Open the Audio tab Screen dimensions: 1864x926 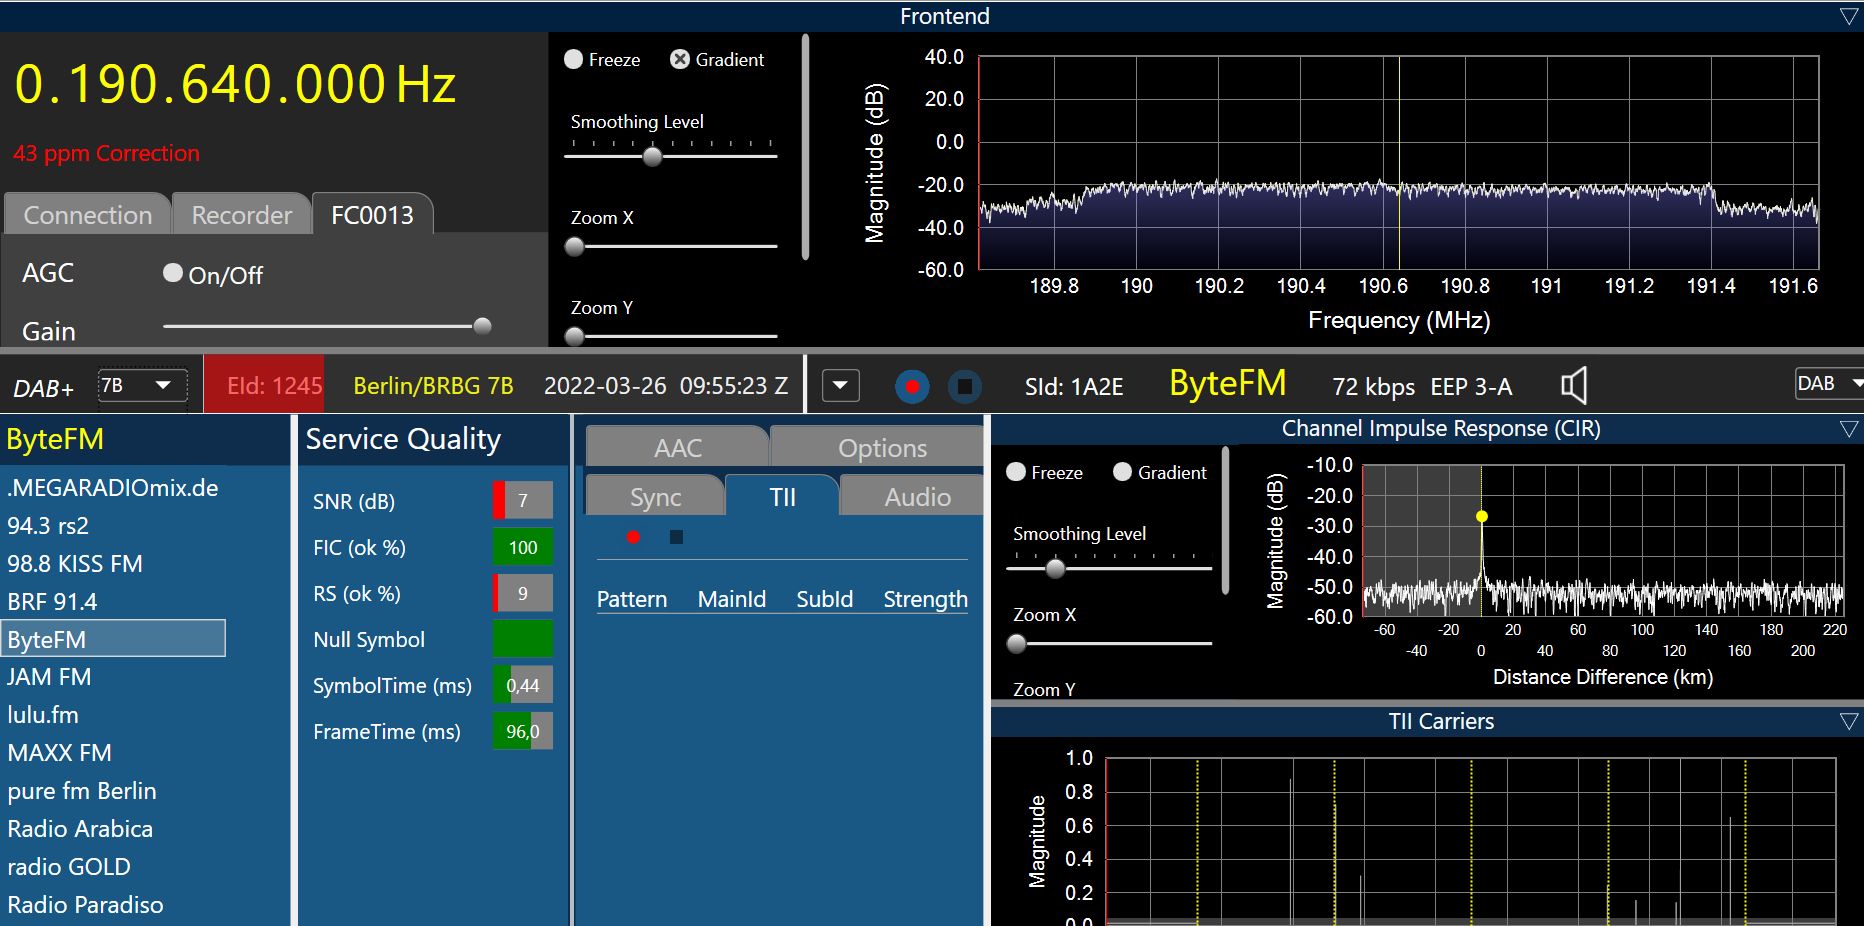917,497
